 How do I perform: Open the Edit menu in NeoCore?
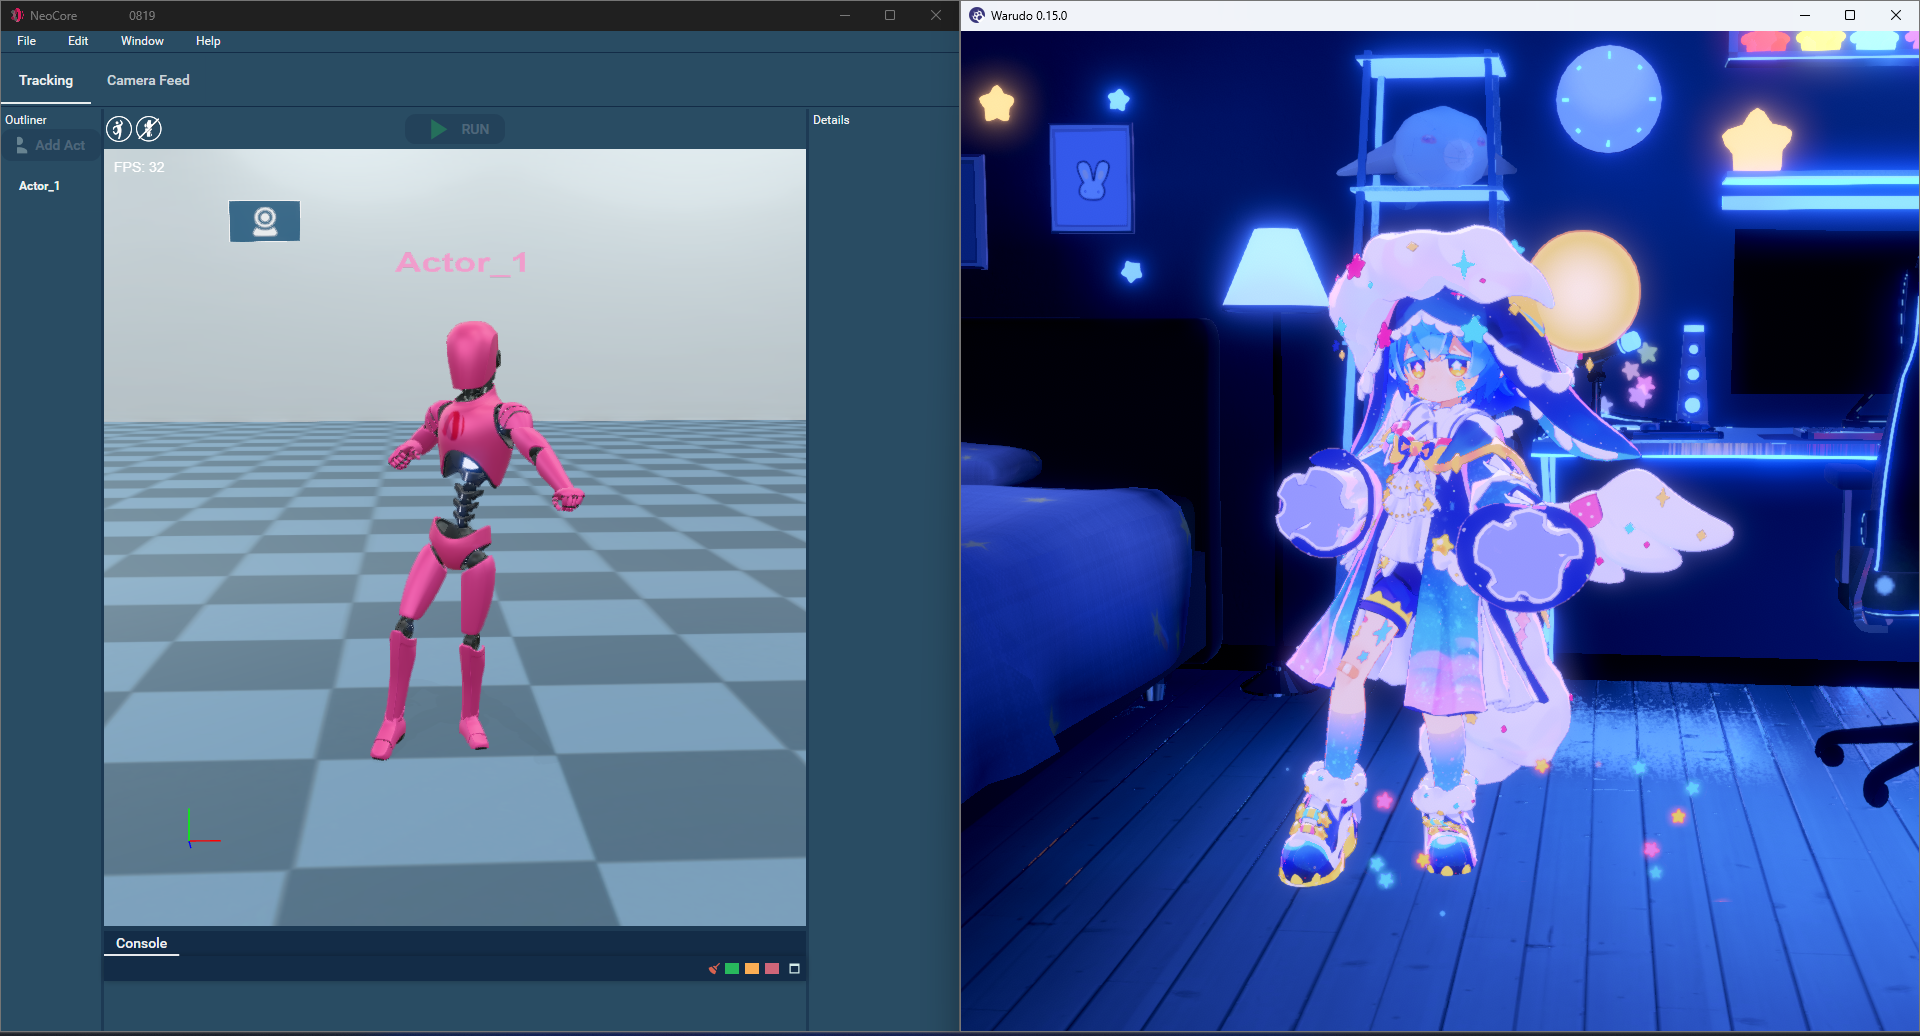pos(78,41)
